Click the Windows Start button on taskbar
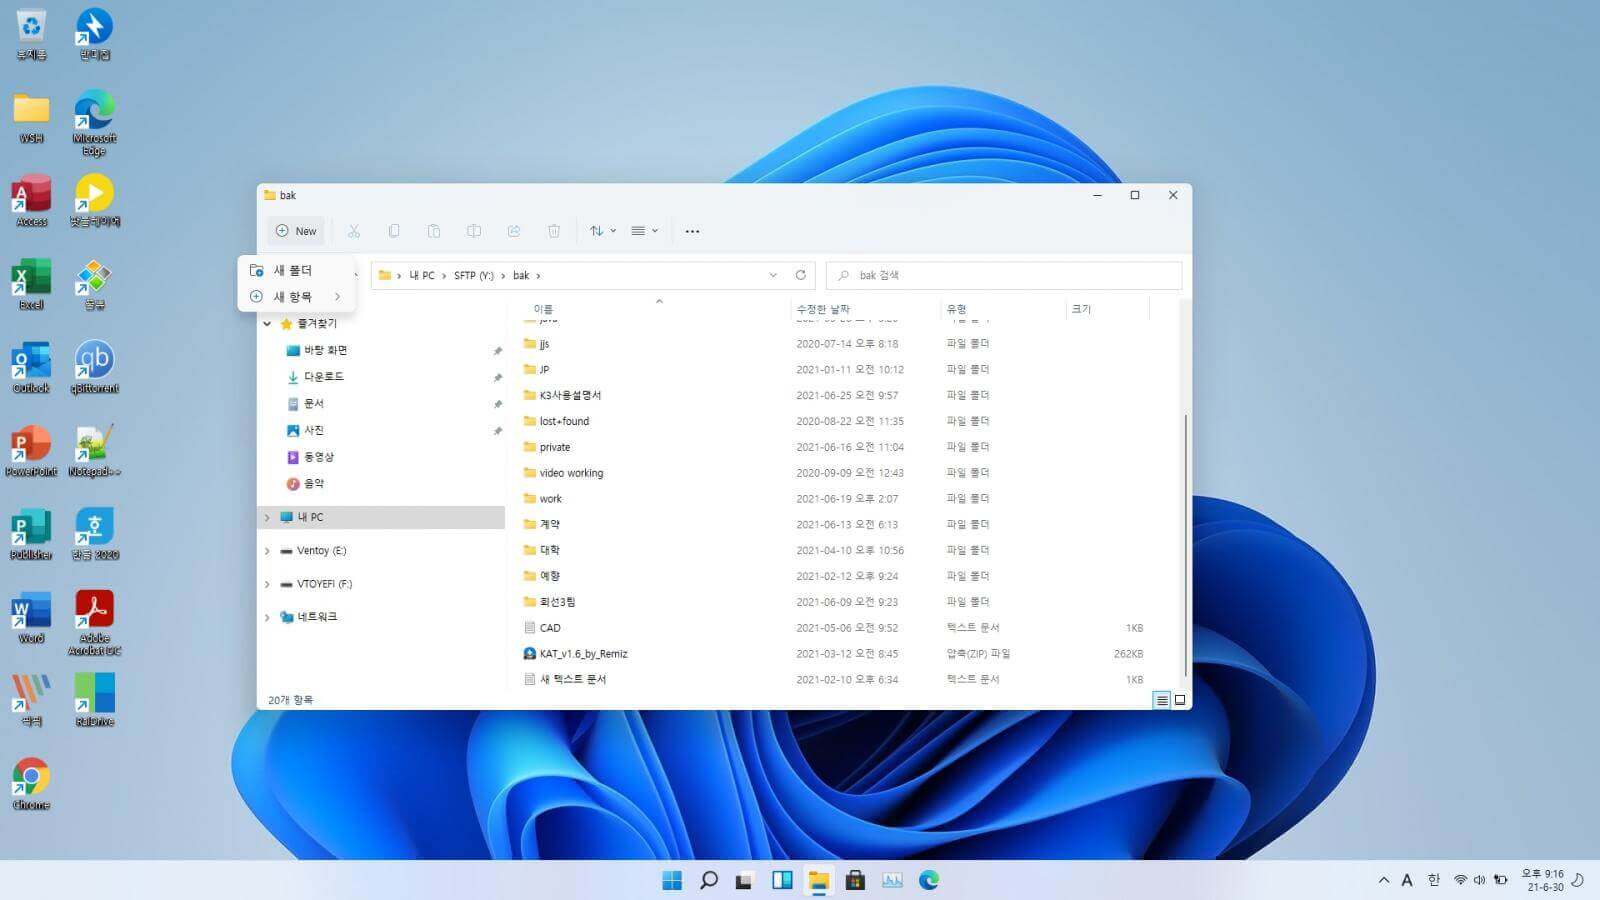Image resolution: width=1600 pixels, height=900 pixels. pos(672,880)
